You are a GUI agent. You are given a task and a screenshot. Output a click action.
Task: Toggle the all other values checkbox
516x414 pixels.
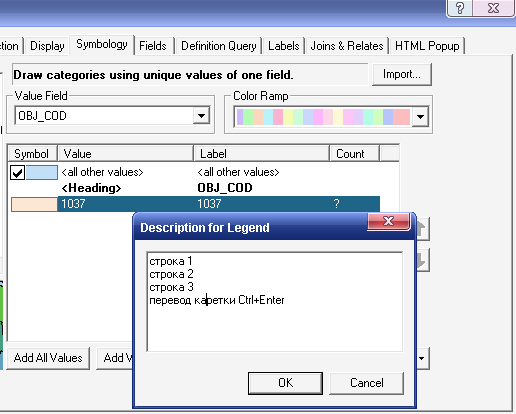(17, 172)
